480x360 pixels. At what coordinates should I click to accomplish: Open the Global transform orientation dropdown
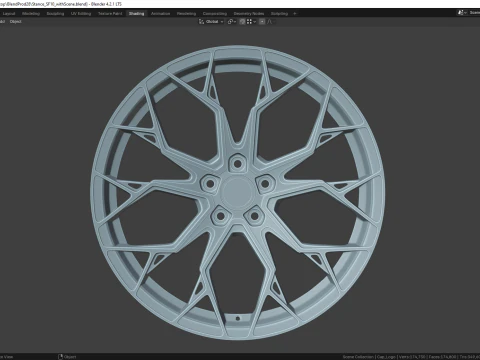pyautogui.click(x=211, y=22)
